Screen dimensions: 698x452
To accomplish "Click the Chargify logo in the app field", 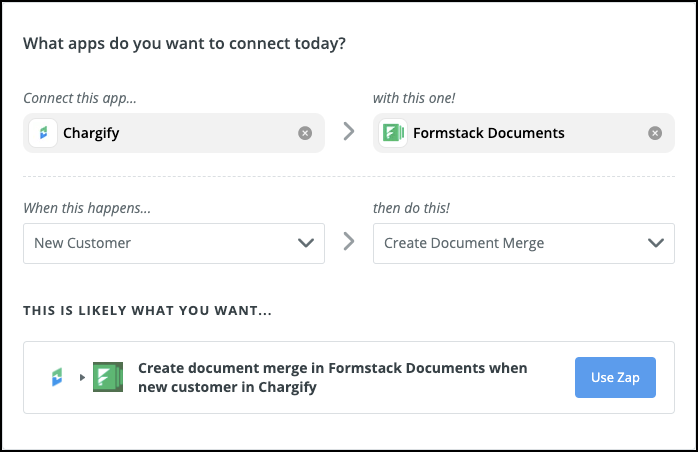I will tap(42, 133).
